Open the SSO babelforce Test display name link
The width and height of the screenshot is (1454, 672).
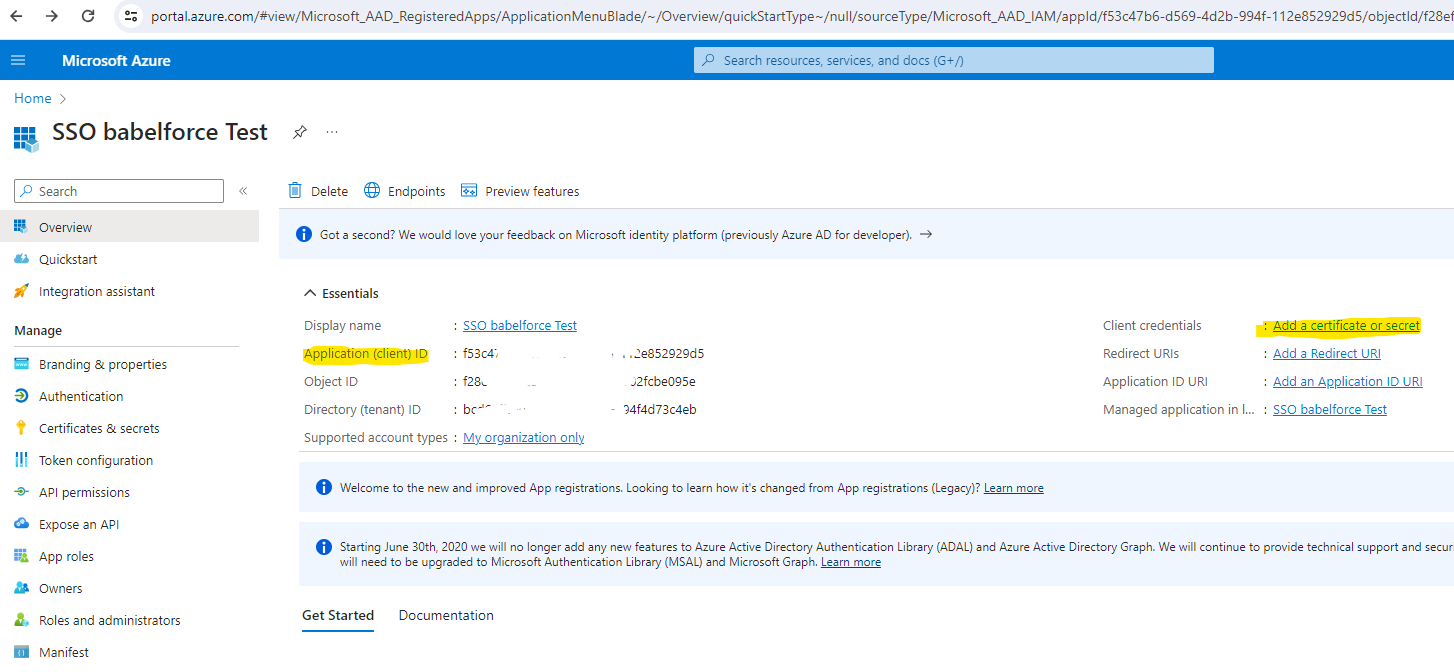point(520,325)
